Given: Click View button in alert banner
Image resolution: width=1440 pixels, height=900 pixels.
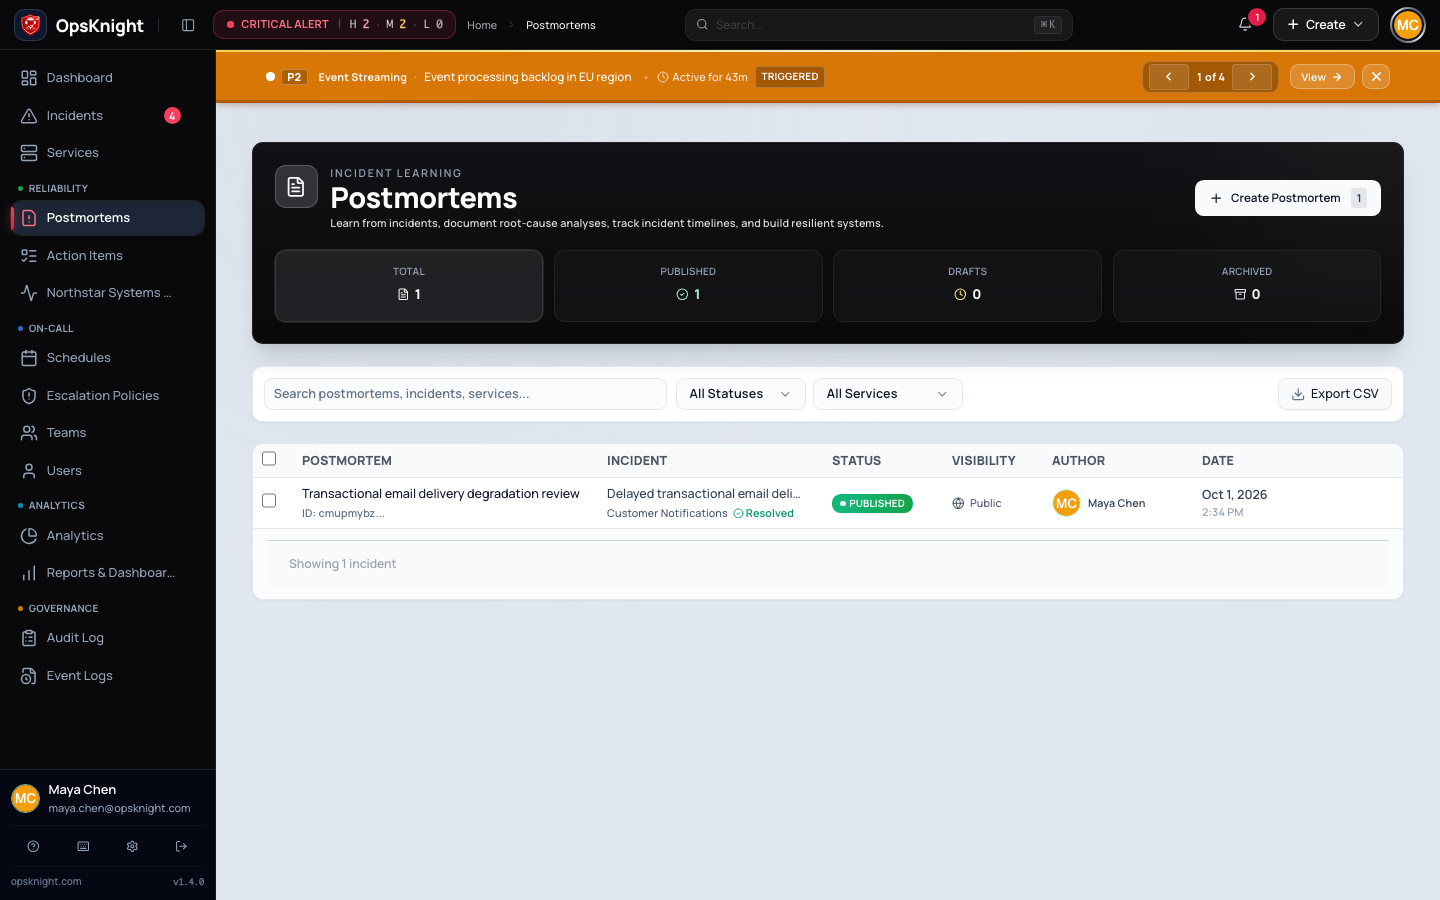Looking at the screenshot, I should click(x=1322, y=77).
